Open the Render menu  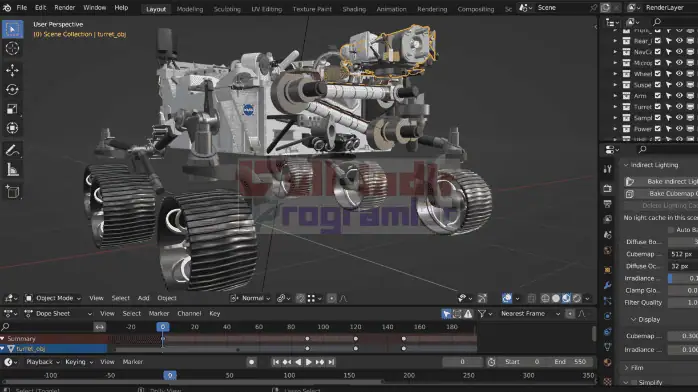[x=65, y=8]
